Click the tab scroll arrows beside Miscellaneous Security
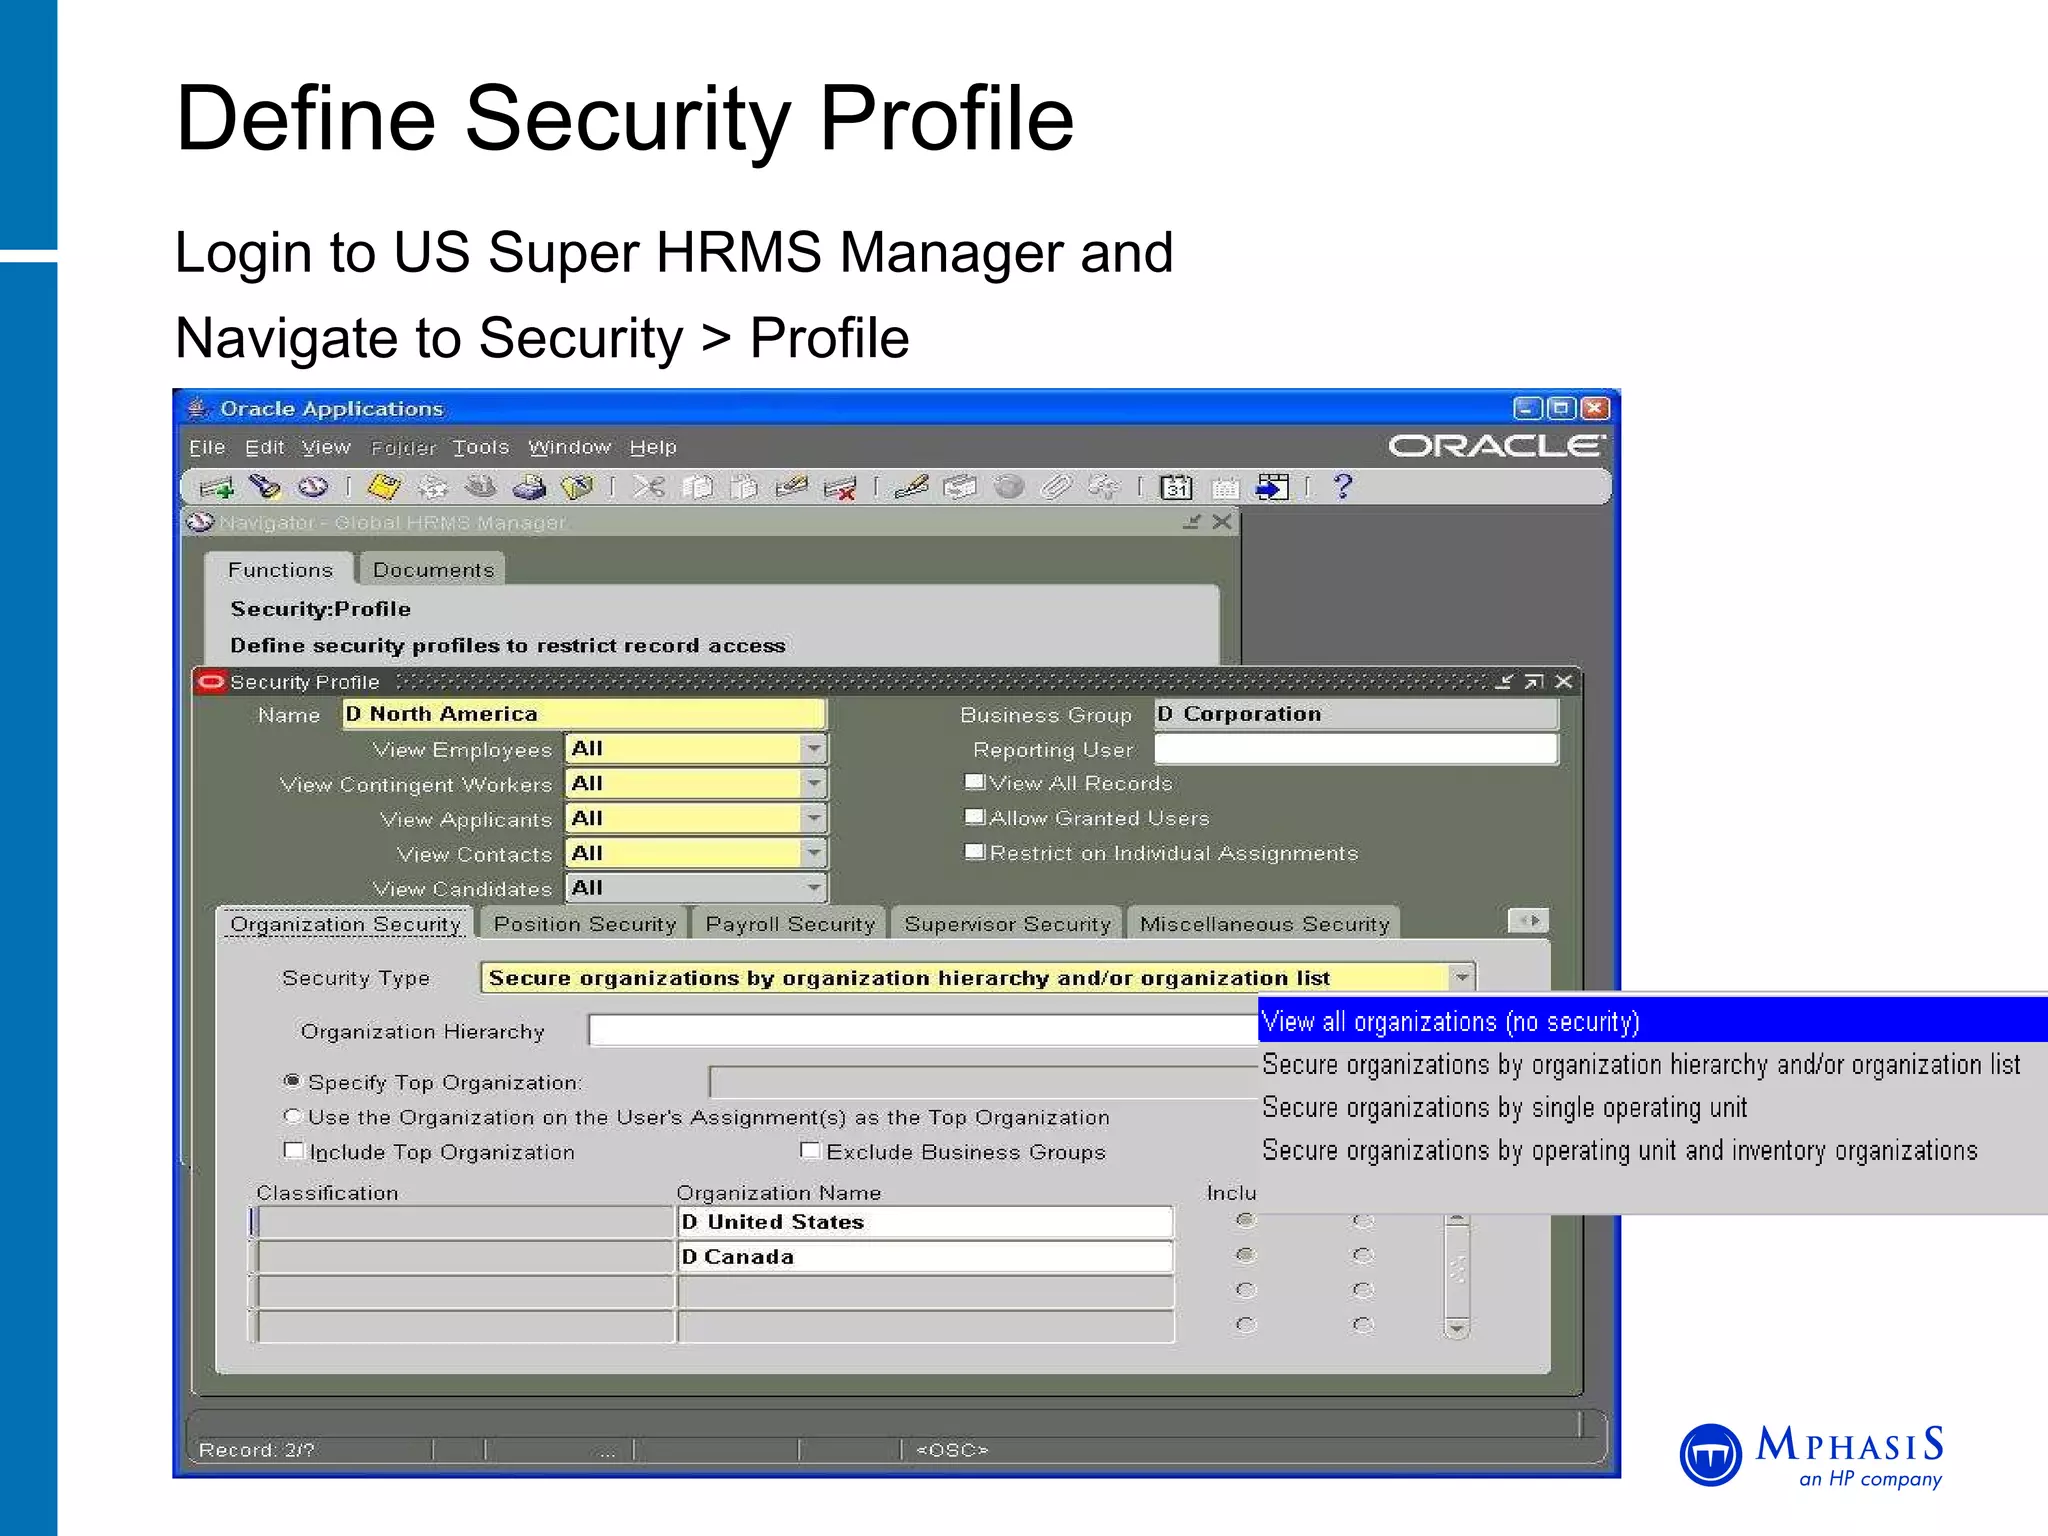This screenshot has height=1536, width=2048. pos(1529,920)
